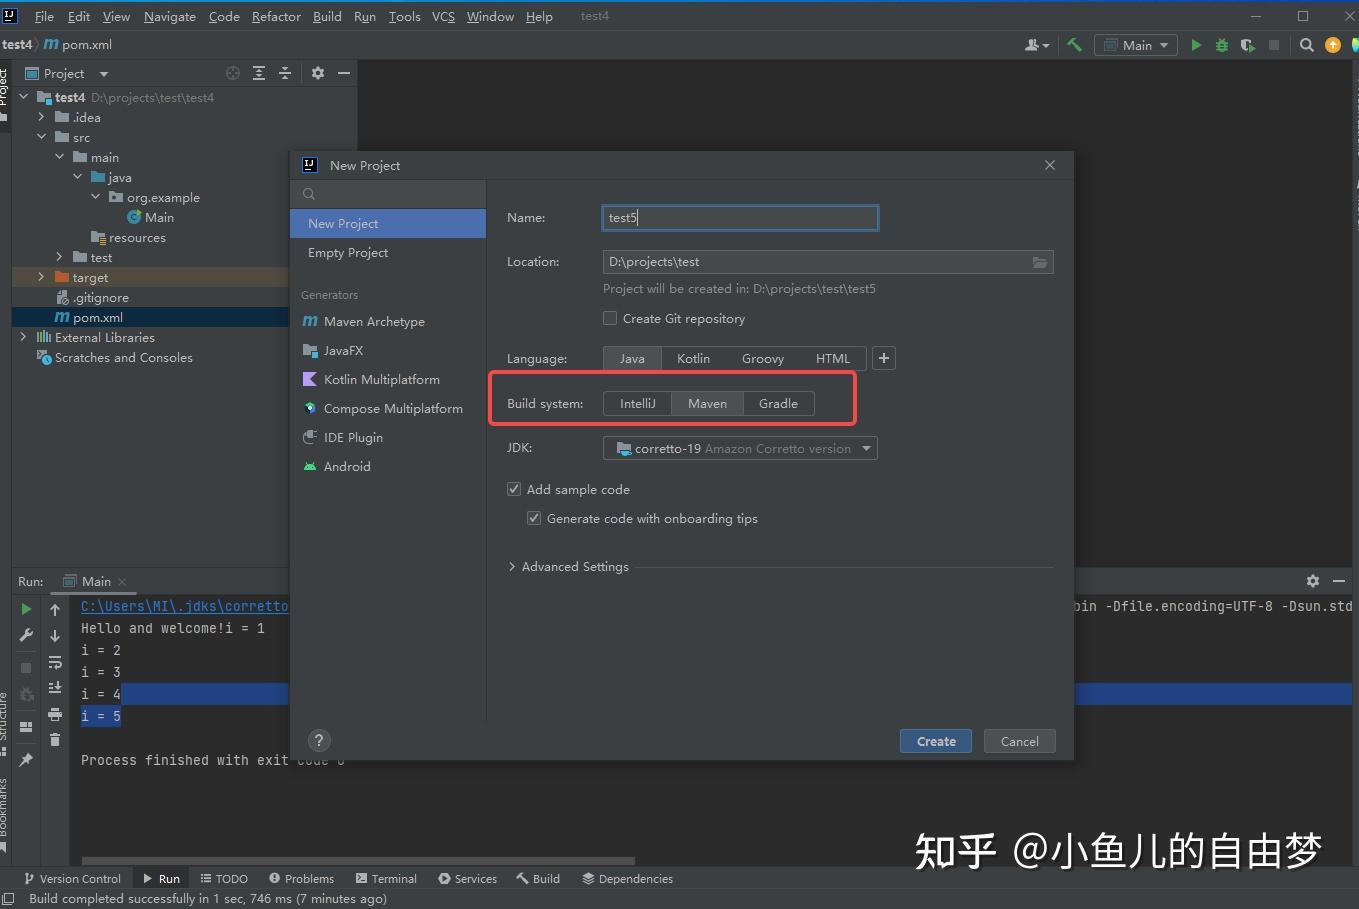Open Search Everywhere magnifier icon

[1306, 45]
